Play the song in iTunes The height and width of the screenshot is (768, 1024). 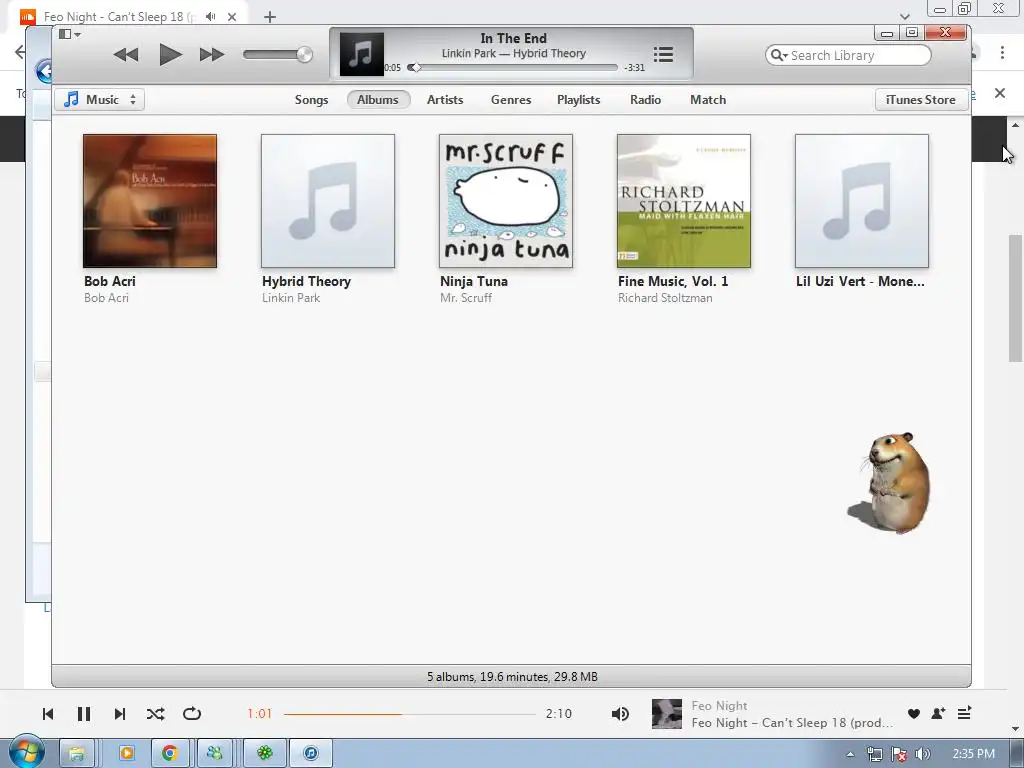coord(170,55)
